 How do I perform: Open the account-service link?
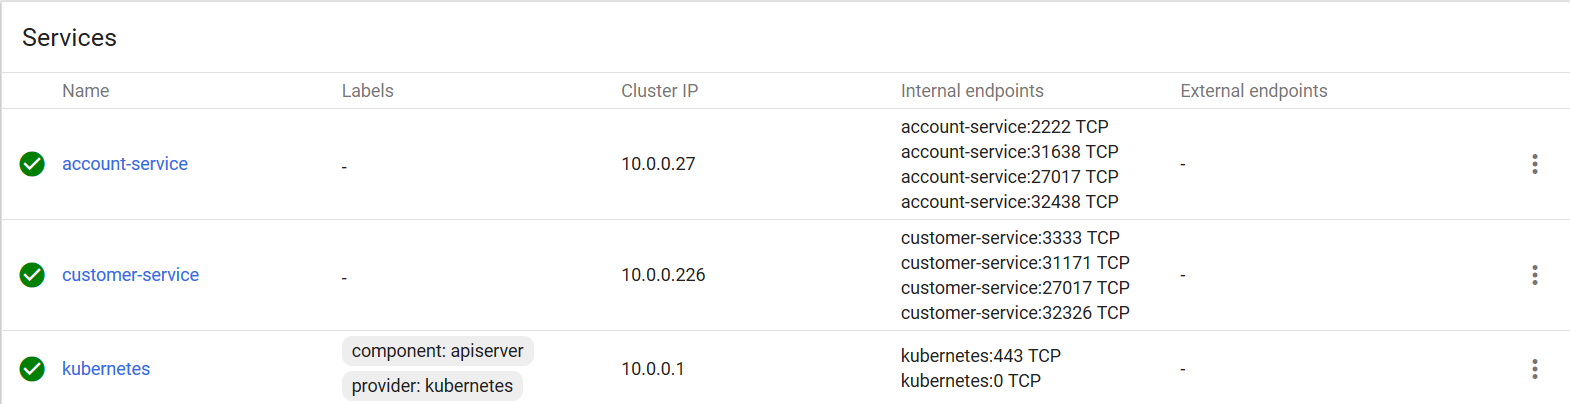pyautogui.click(x=125, y=164)
